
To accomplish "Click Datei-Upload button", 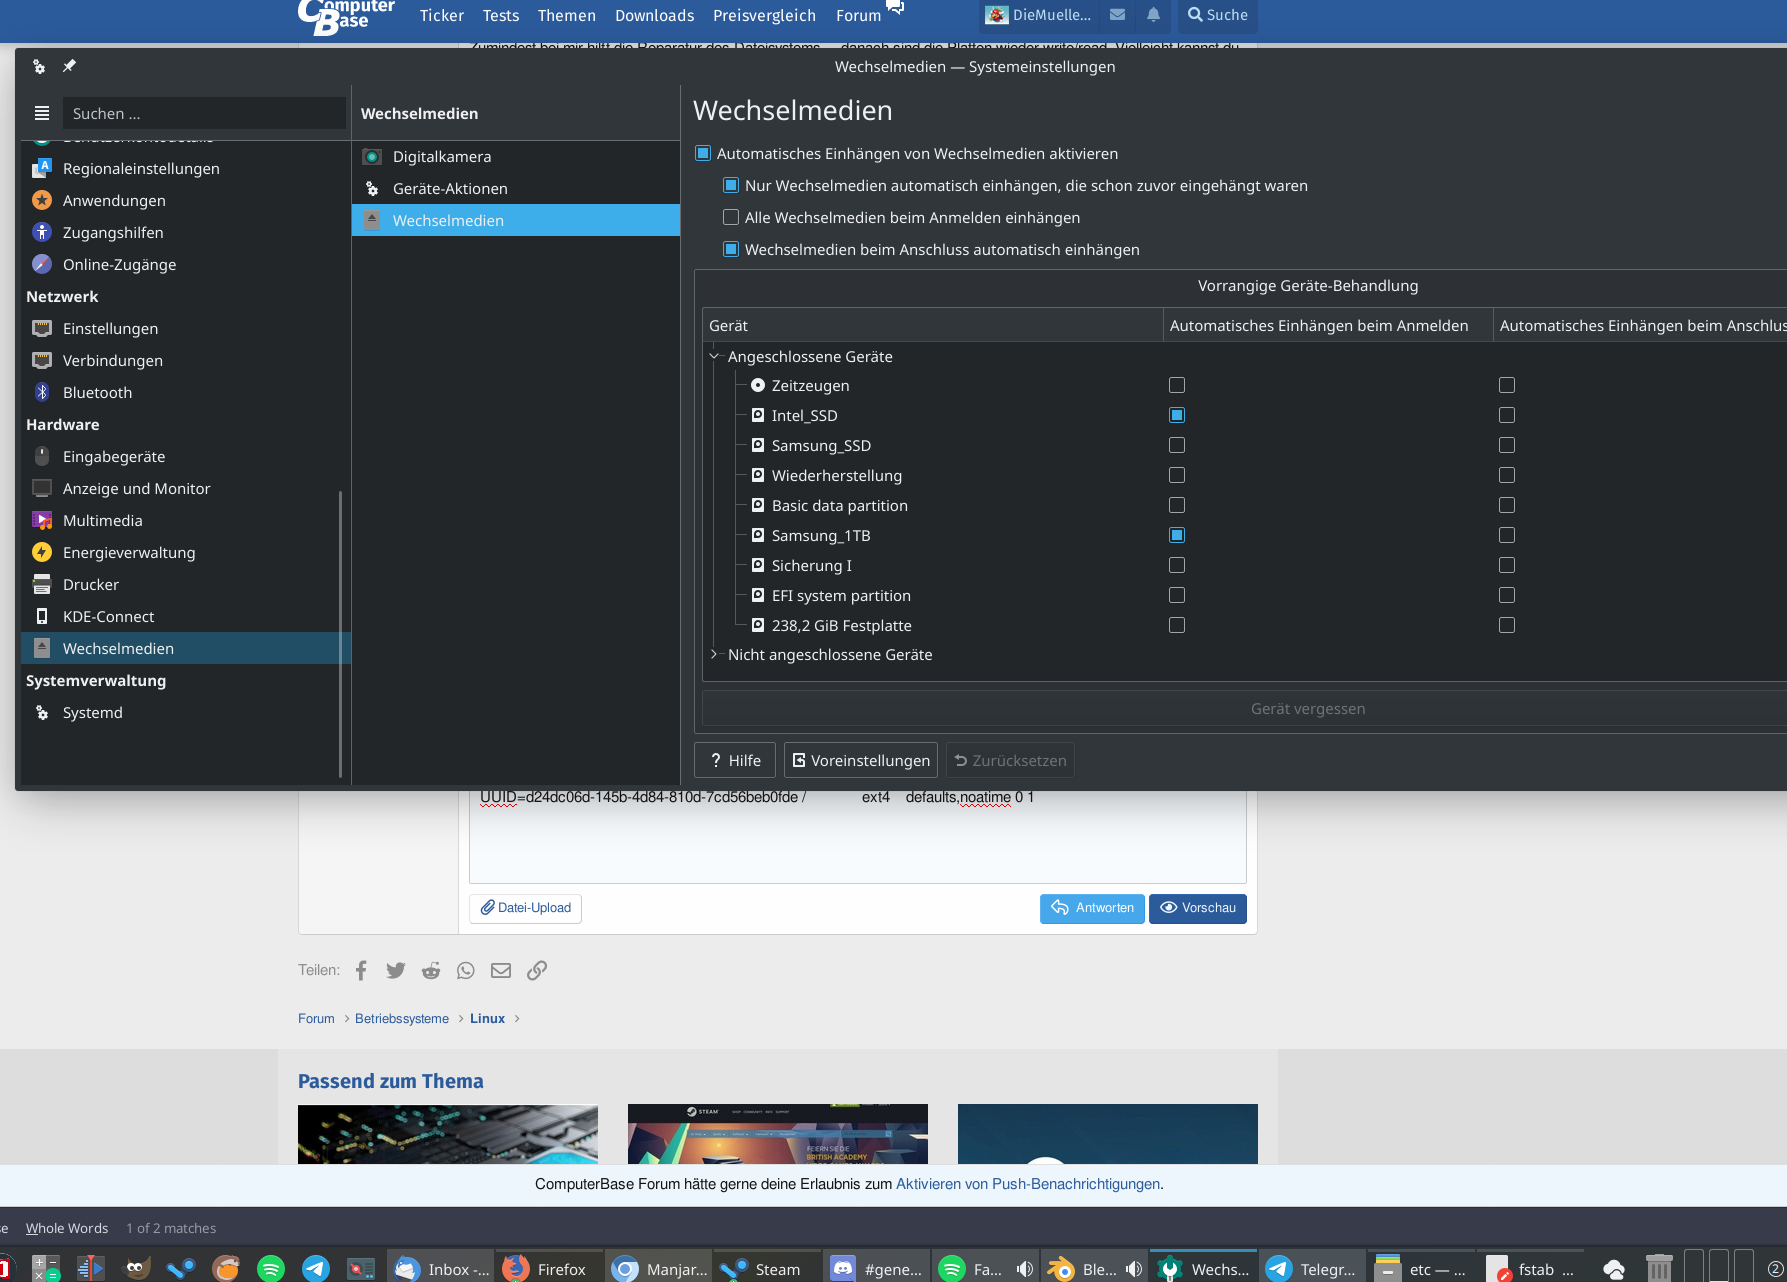I will [526, 908].
